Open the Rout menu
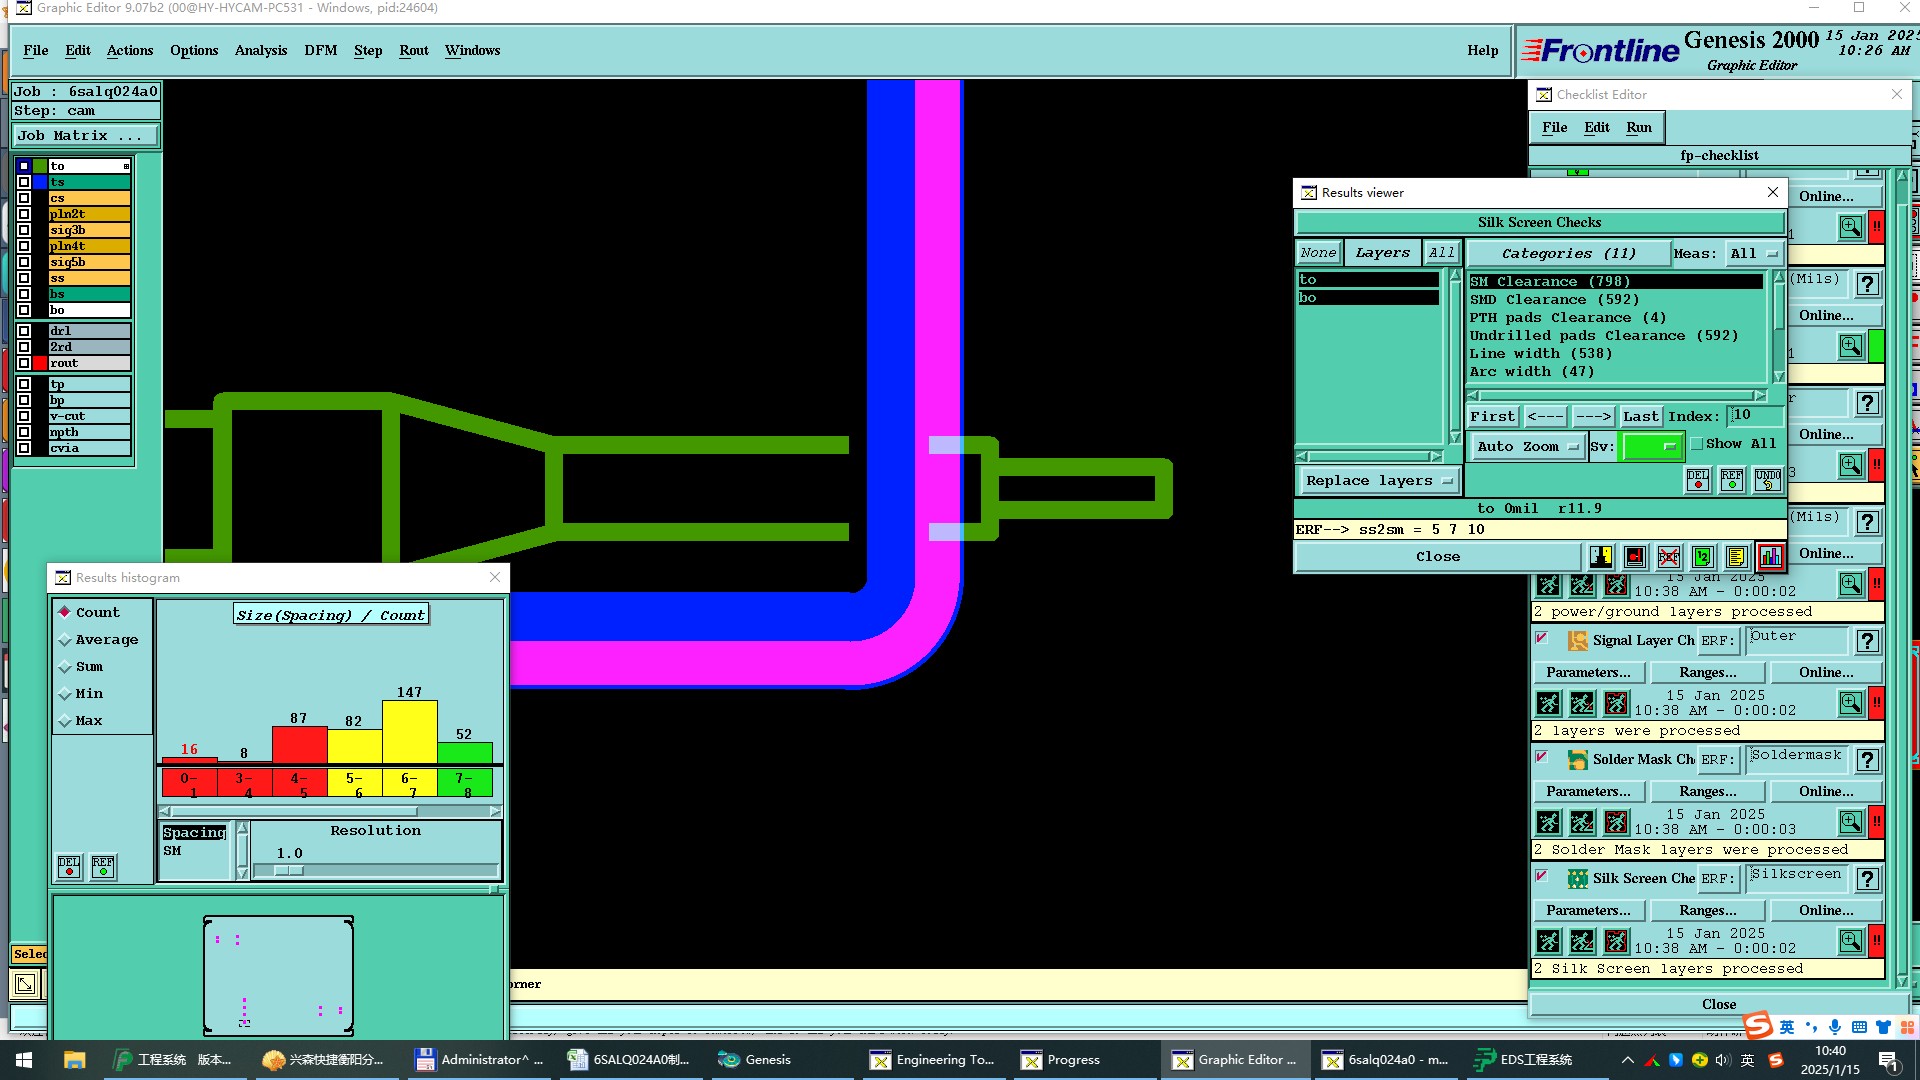The width and height of the screenshot is (1920, 1080). tap(413, 51)
